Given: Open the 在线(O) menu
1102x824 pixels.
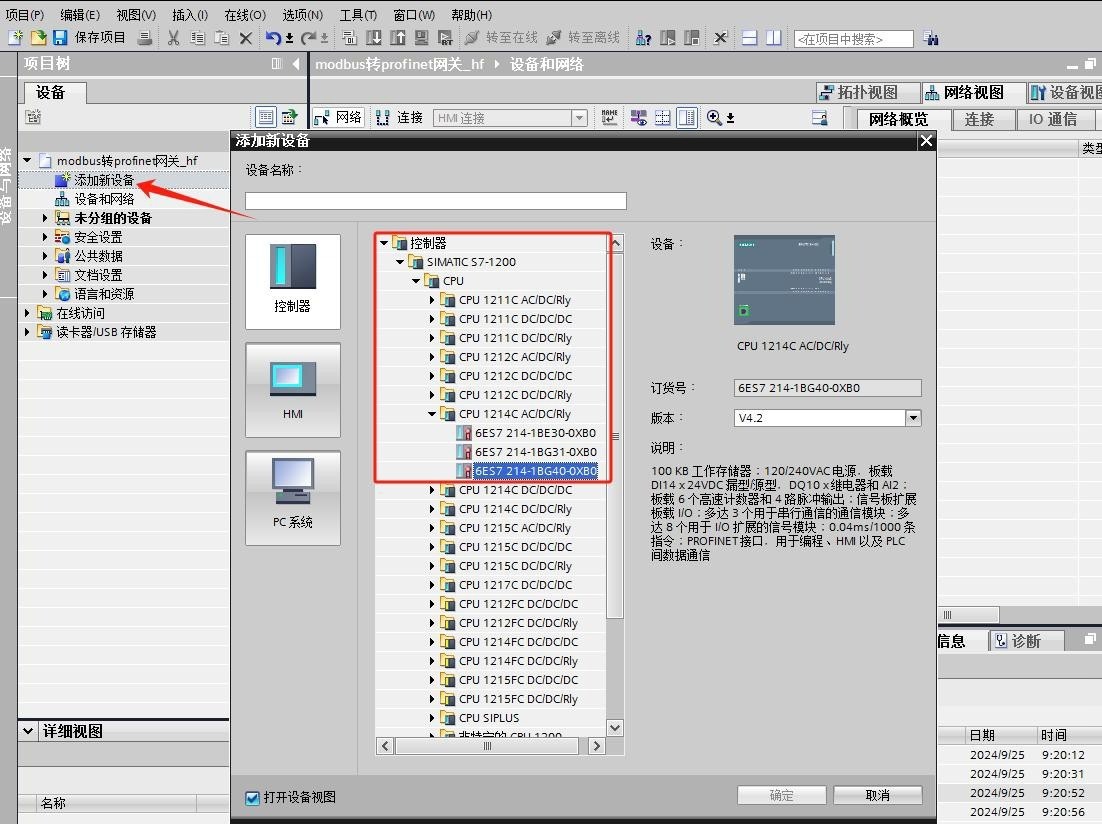Looking at the screenshot, I should (x=245, y=14).
